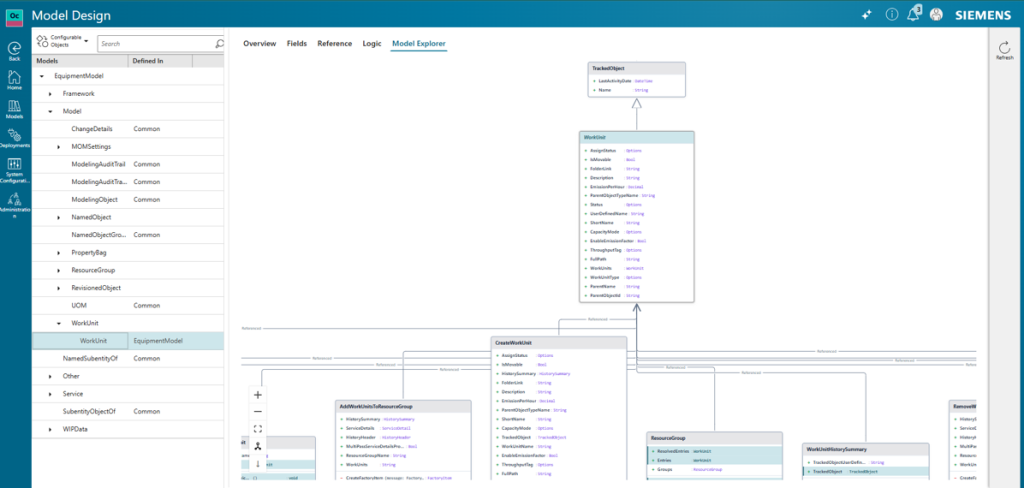
Task: Expand the MOMSettings node
Action: (x=59, y=147)
